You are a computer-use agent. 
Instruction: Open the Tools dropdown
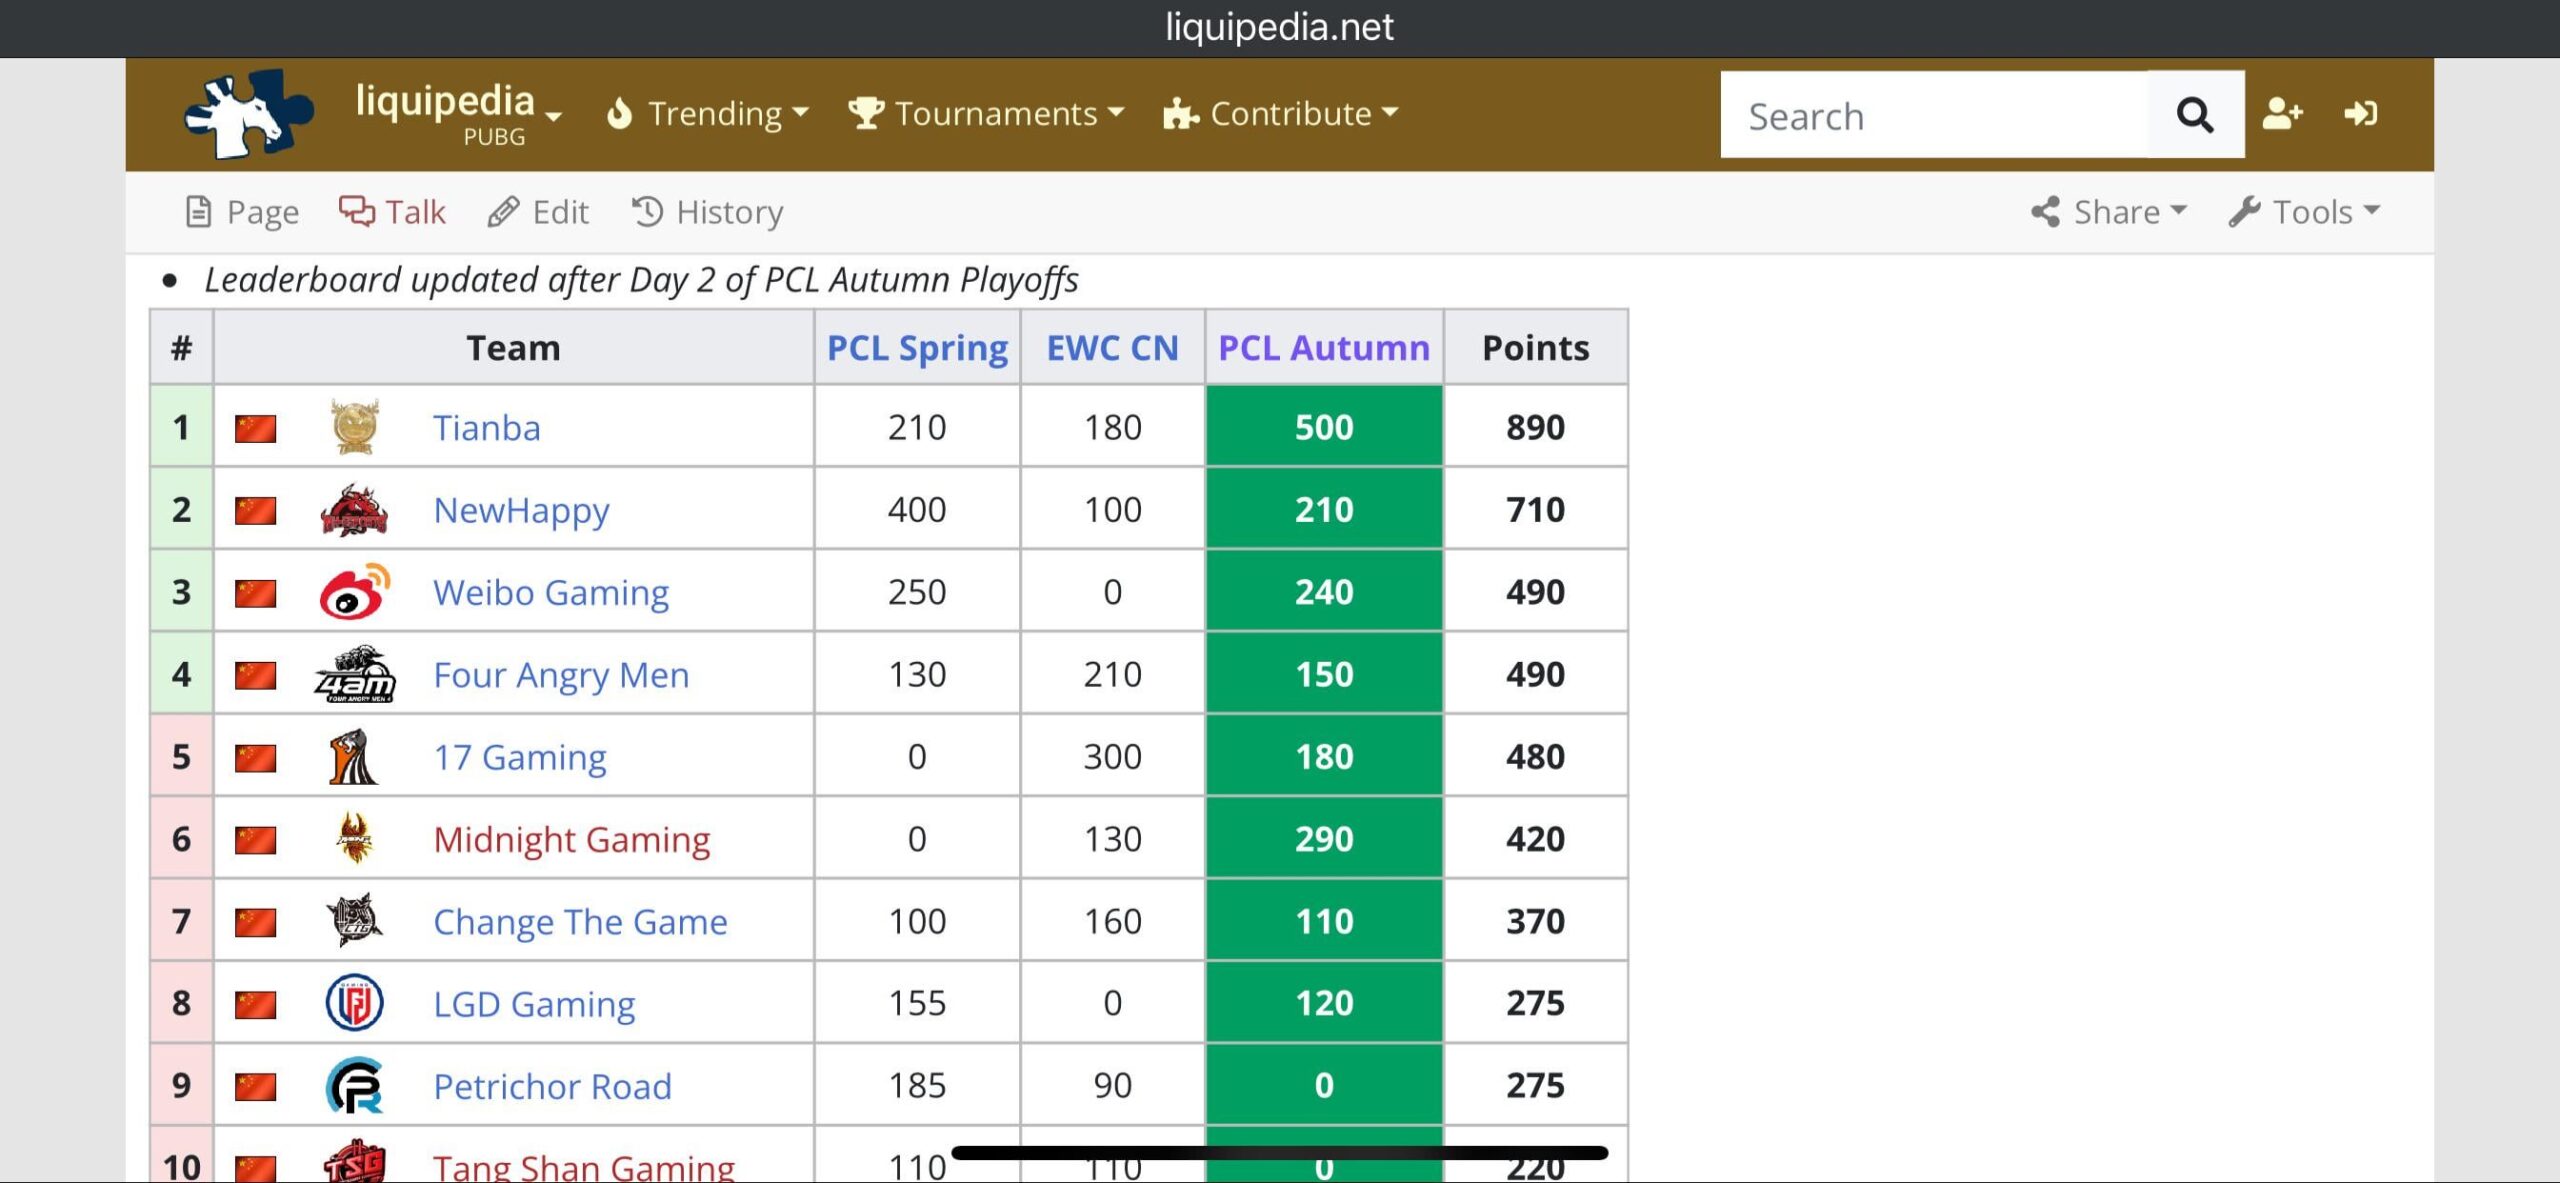2304,212
